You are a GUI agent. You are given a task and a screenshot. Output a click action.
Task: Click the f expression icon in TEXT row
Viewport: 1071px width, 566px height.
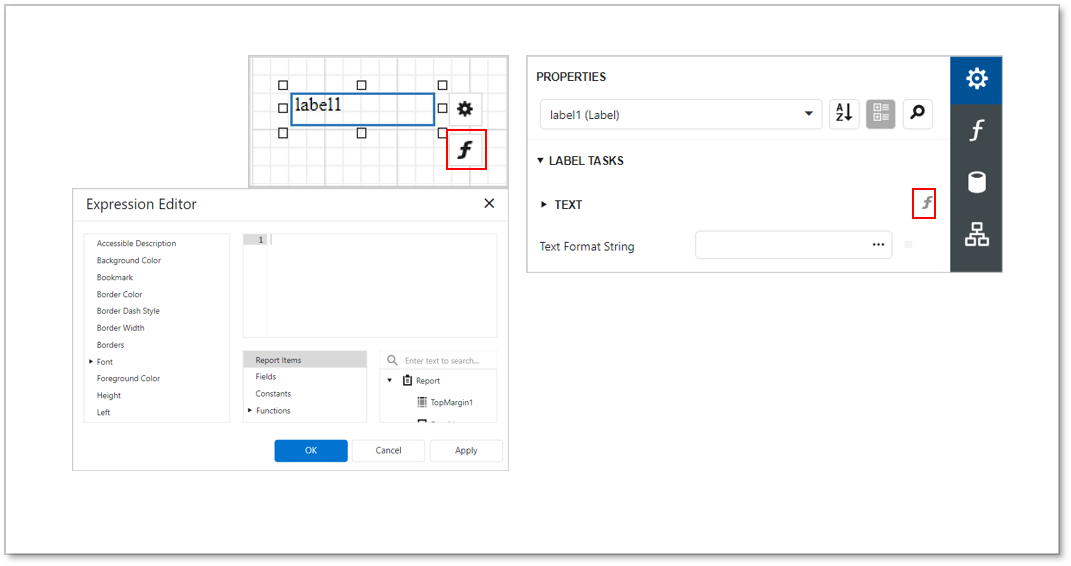pos(925,204)
